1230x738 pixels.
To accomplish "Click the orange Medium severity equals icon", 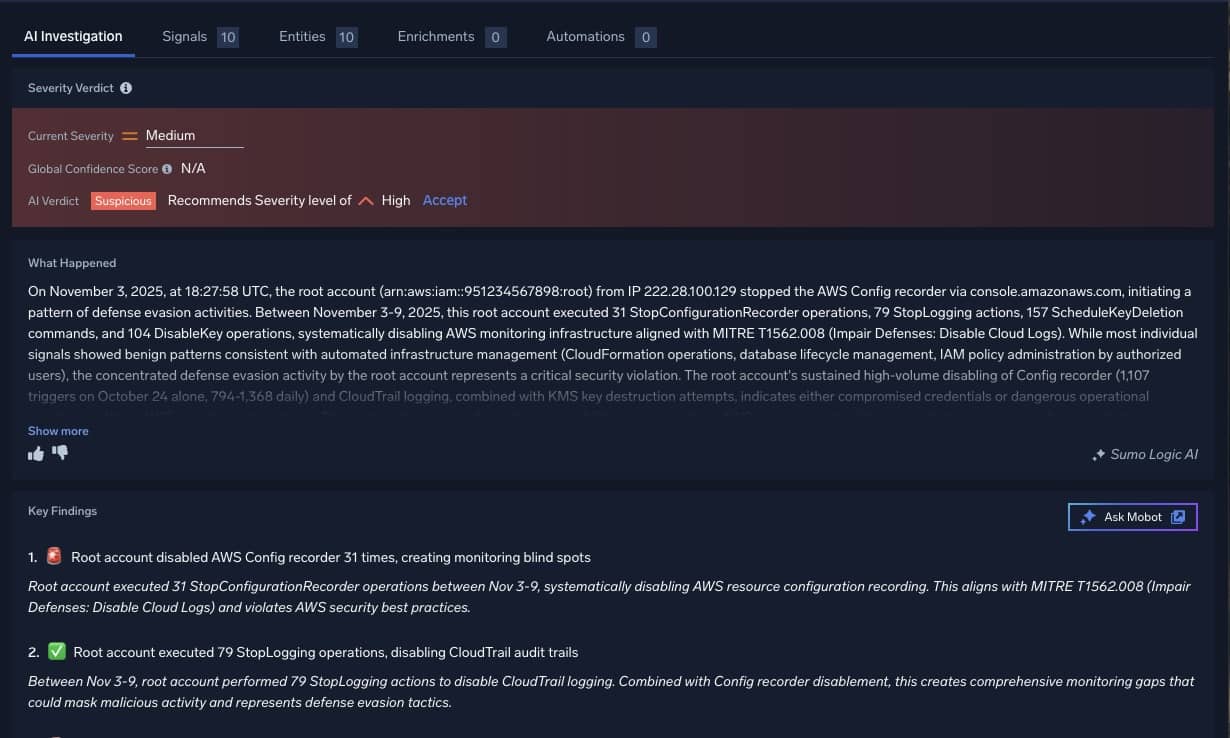I will pyautogui.click(x=129, y=135).
